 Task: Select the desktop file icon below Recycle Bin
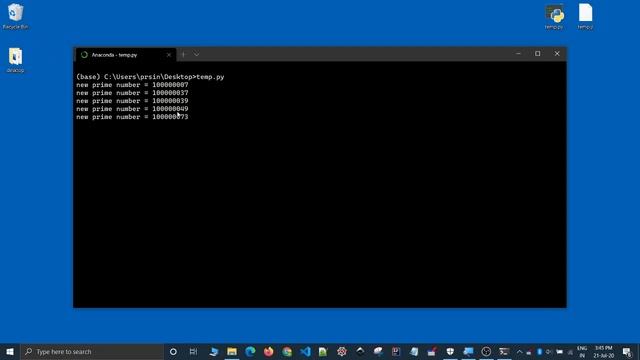click(15, 60)
